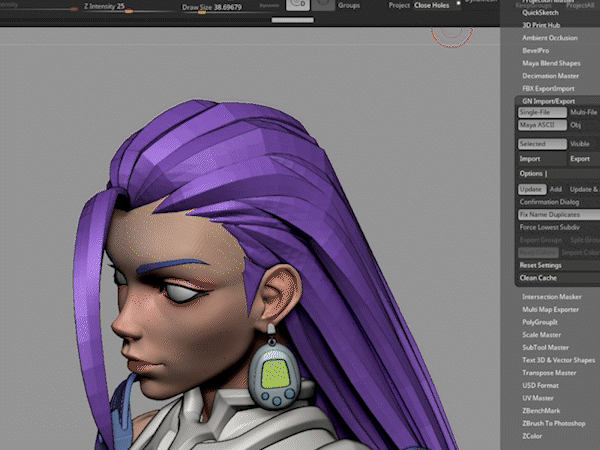Collapse the GN Import/Export section
Image resolution: width=600 pixels, height=450 pixels.
[x=548, y=101]
